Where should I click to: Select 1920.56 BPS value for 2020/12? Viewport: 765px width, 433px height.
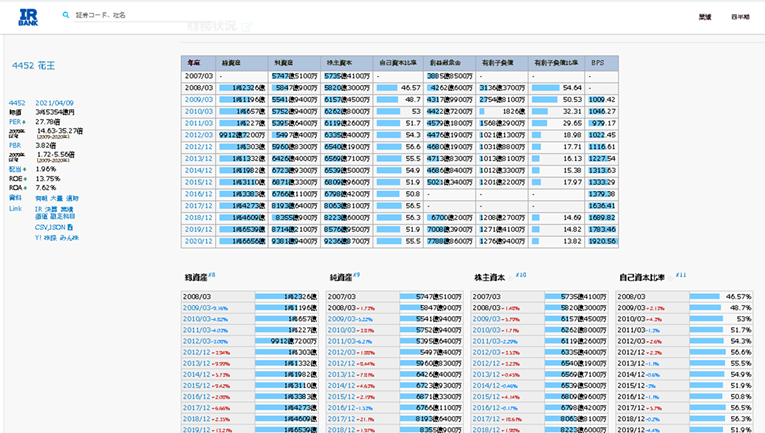(x=602, y=241)
